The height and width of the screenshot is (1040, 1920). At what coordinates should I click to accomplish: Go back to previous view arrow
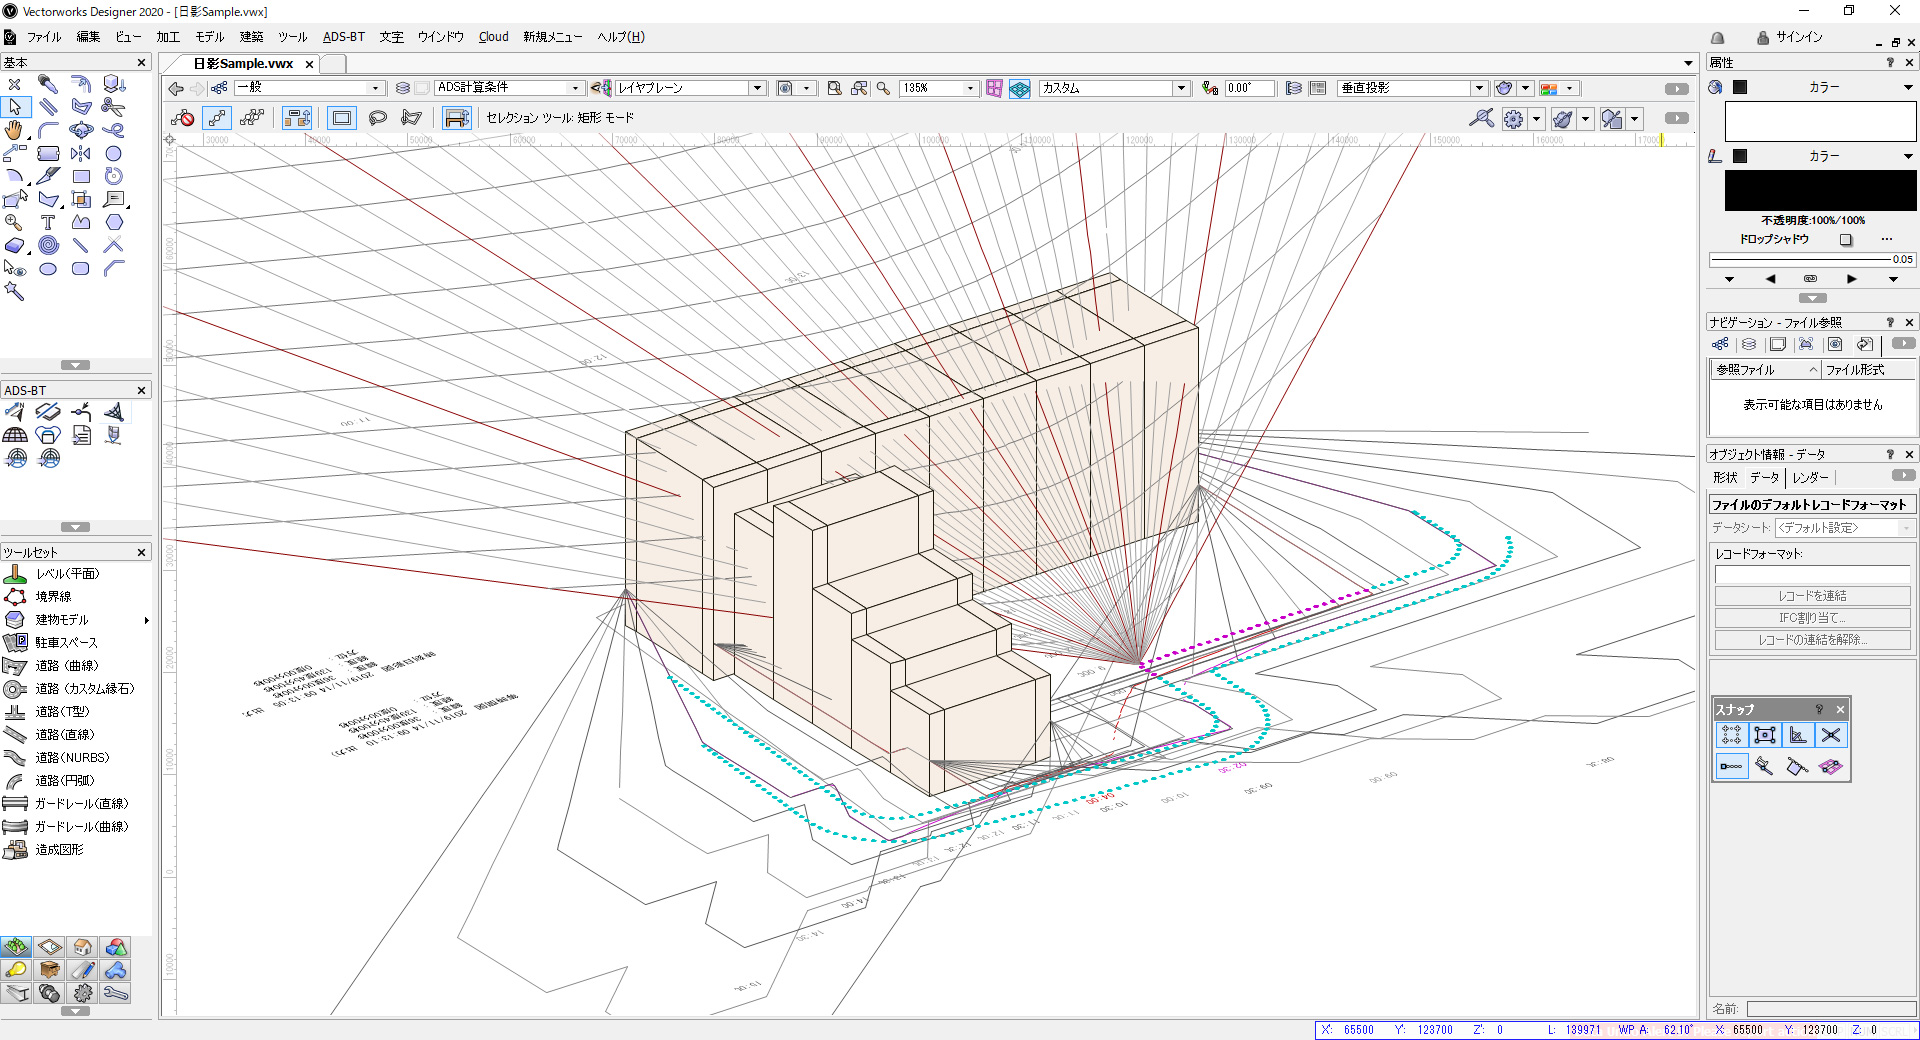click(176, 88)
